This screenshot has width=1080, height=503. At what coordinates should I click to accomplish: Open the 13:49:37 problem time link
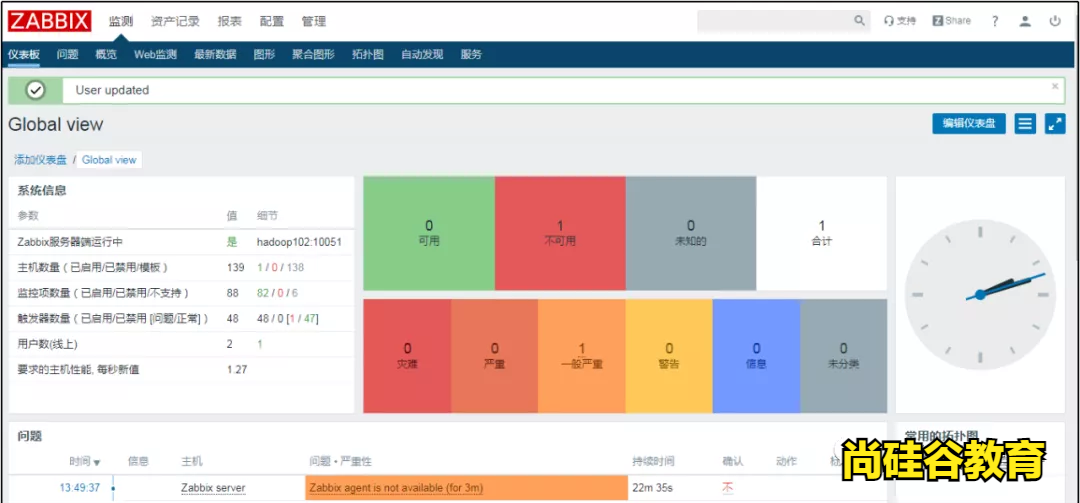80,488
